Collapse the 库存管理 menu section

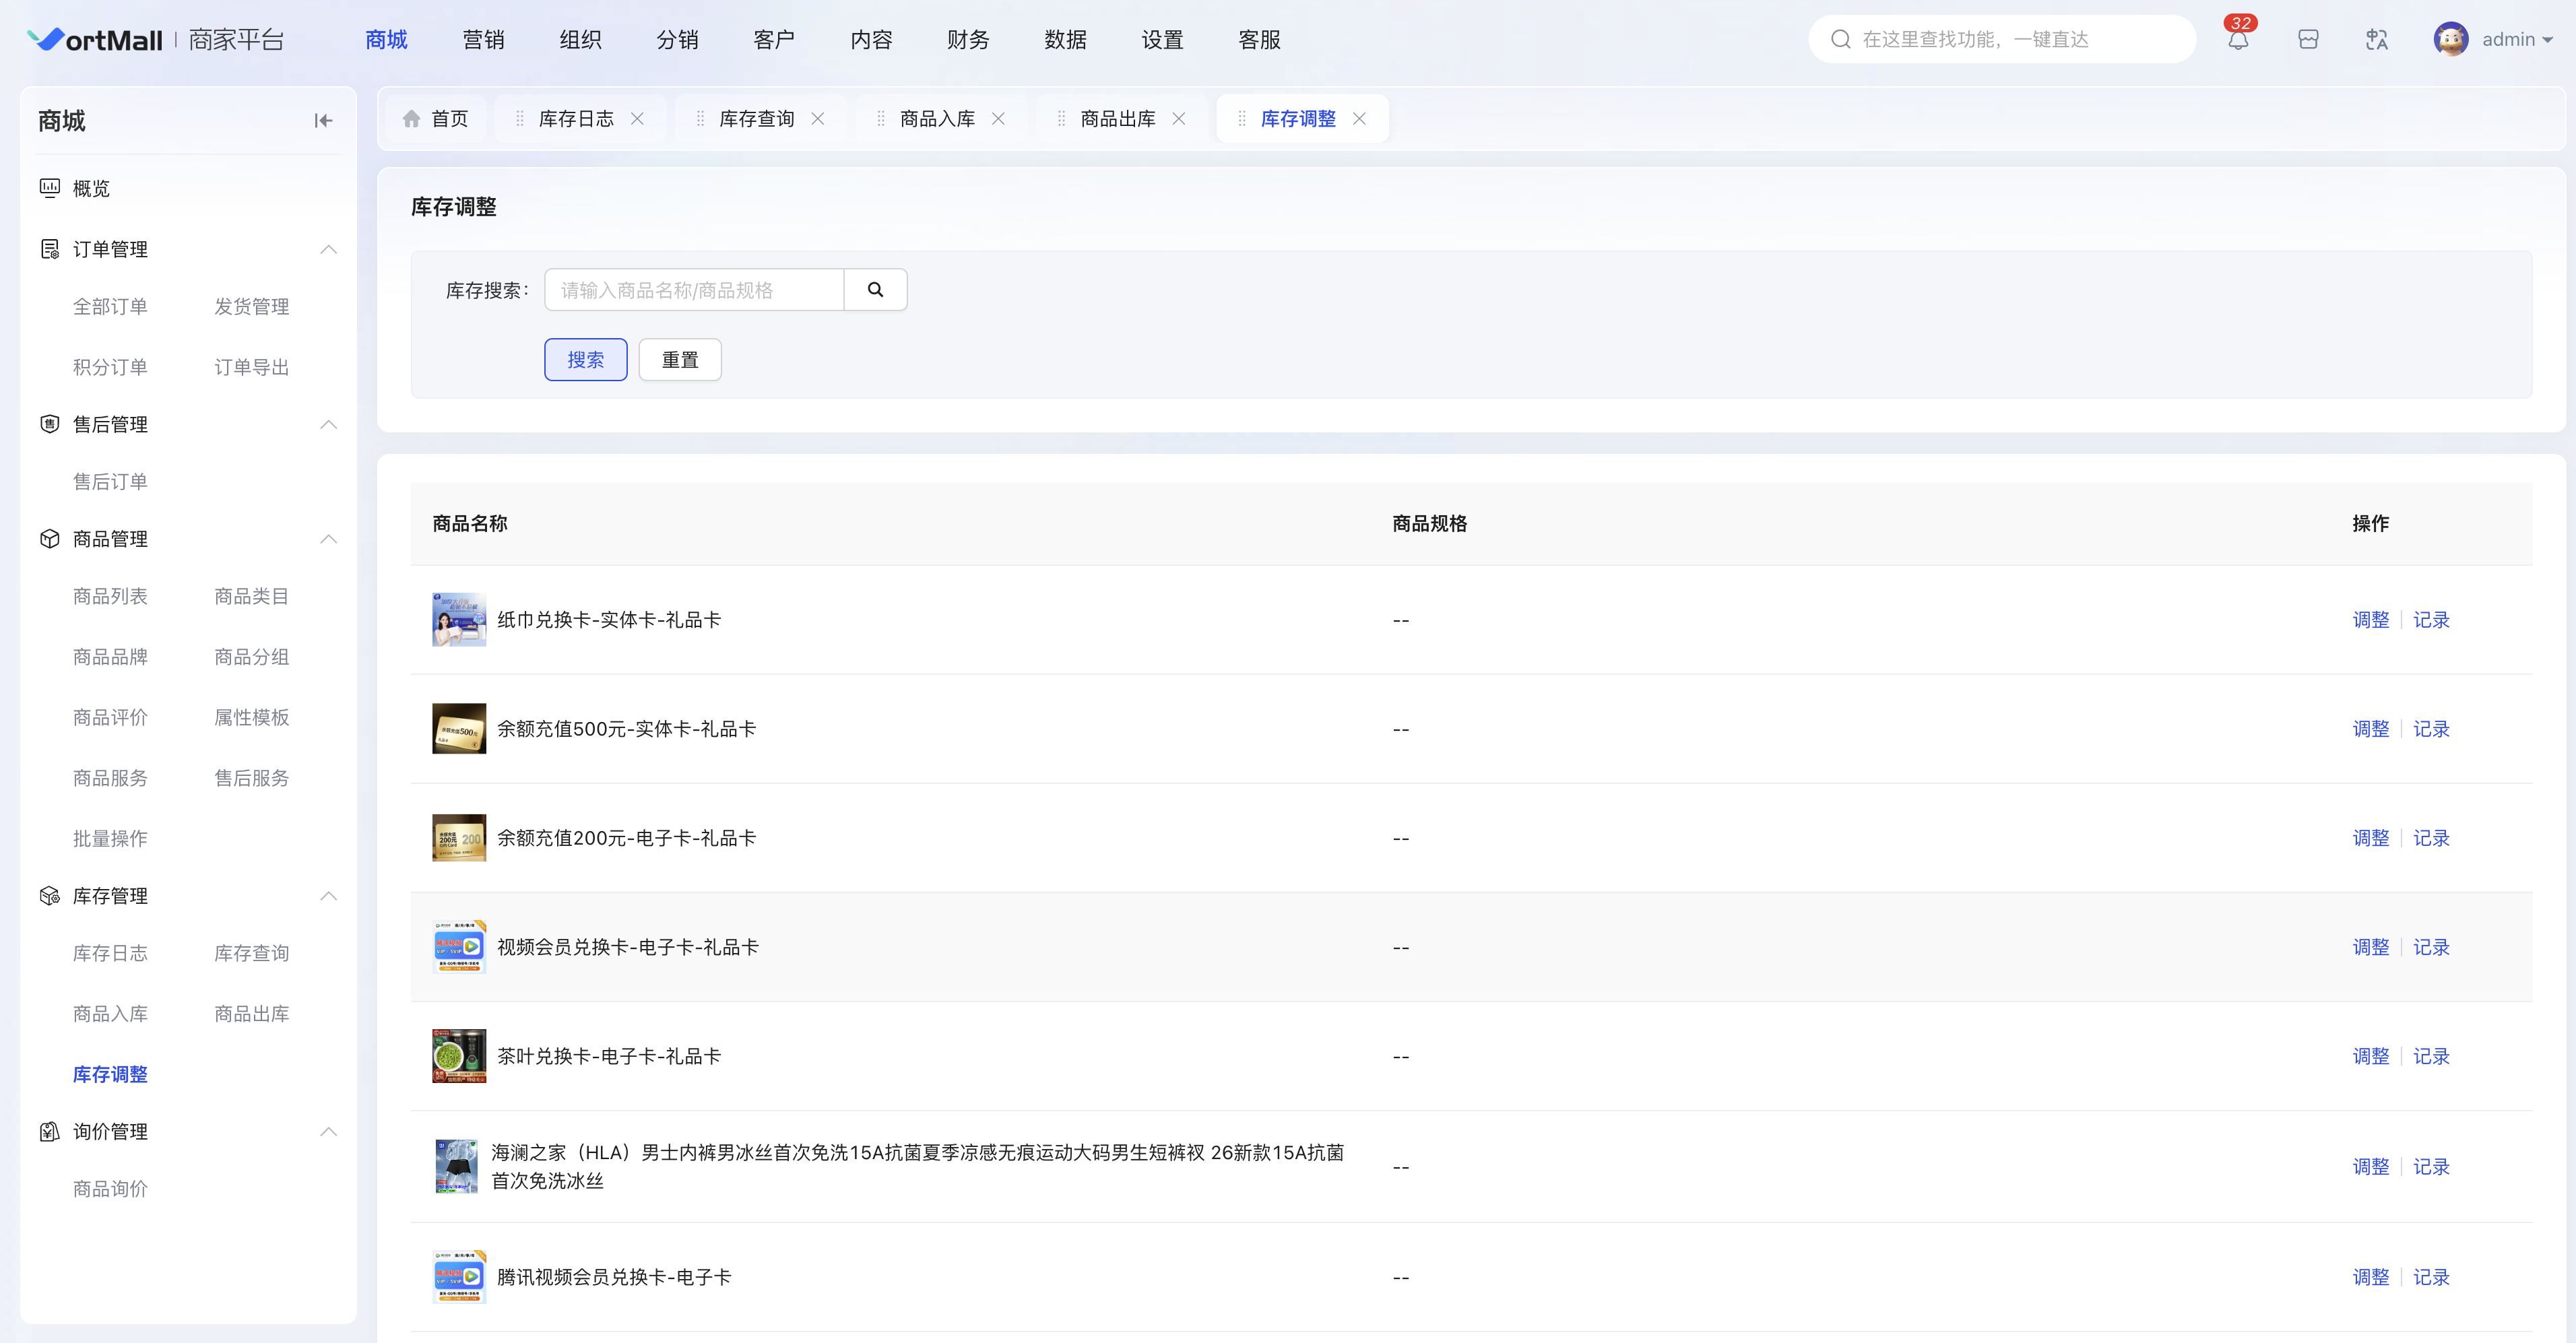tap(328, 896)
